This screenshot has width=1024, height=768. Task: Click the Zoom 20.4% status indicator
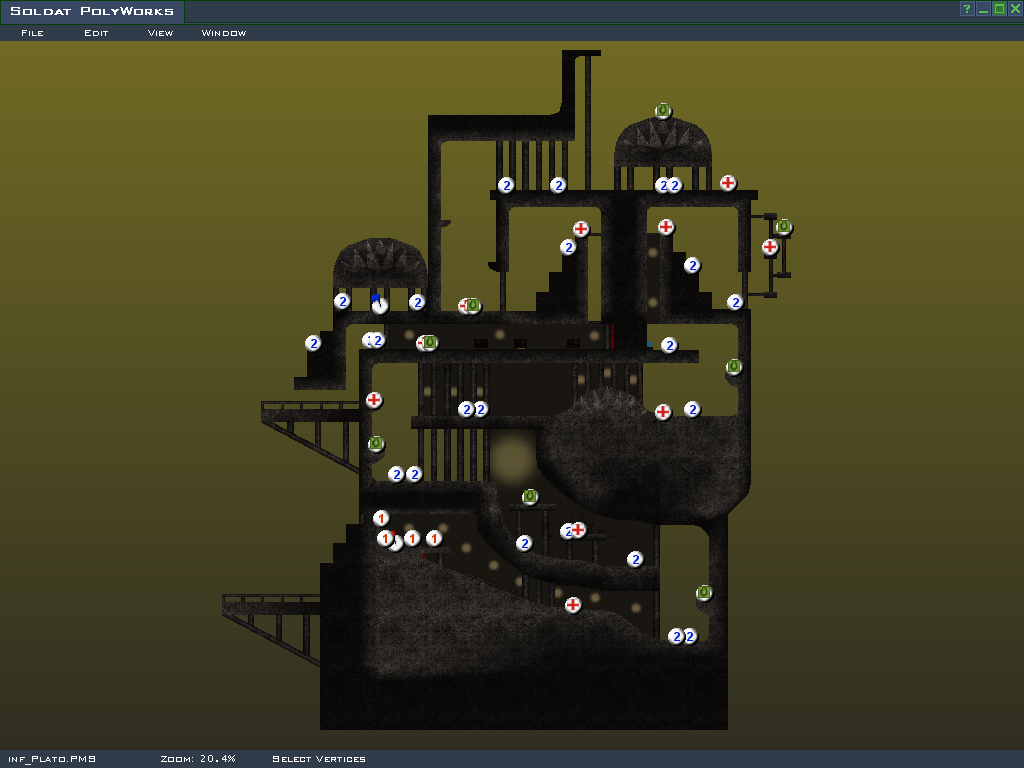tap(198, 759)
